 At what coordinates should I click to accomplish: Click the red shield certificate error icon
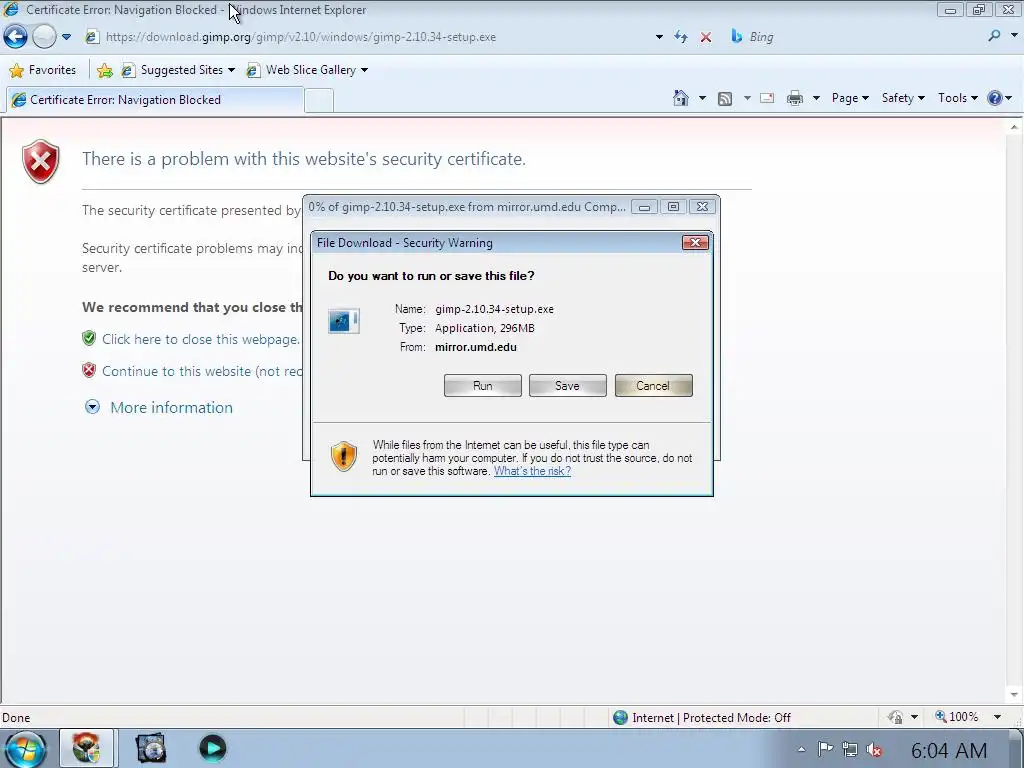[40, 161]
